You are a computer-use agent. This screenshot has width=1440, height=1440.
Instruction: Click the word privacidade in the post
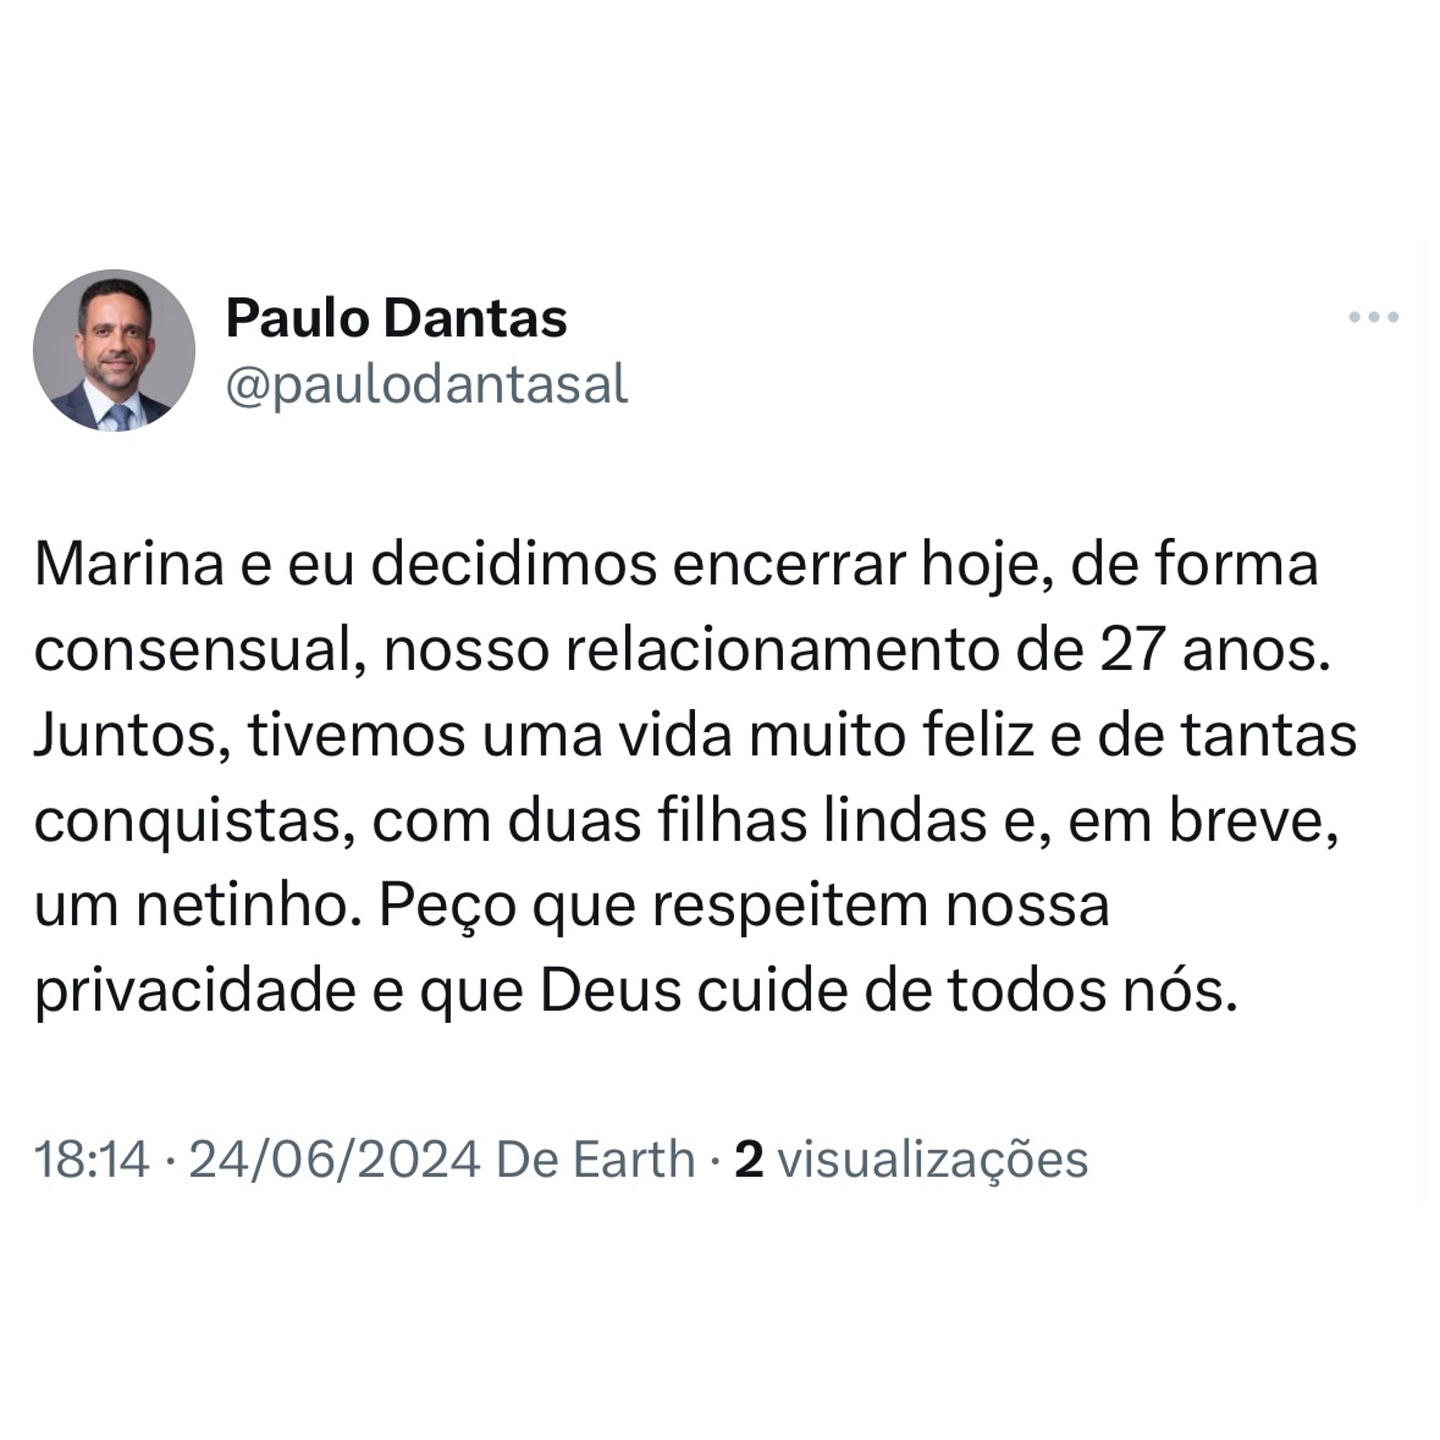195,993
